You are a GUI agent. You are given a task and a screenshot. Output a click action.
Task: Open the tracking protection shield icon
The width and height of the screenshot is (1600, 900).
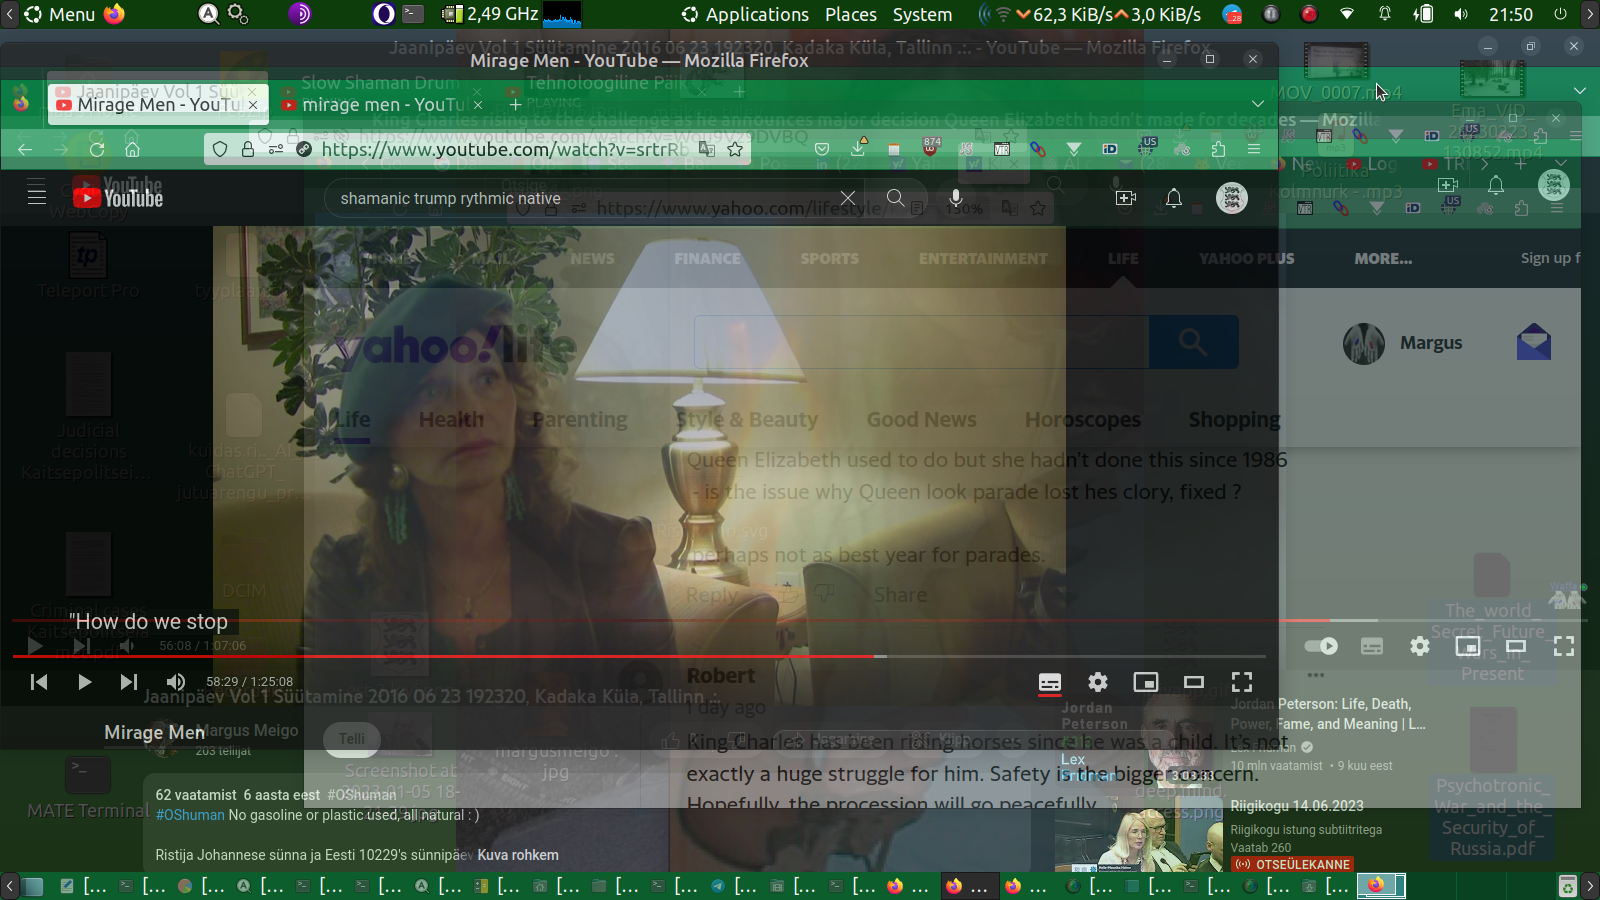(220, 149)
